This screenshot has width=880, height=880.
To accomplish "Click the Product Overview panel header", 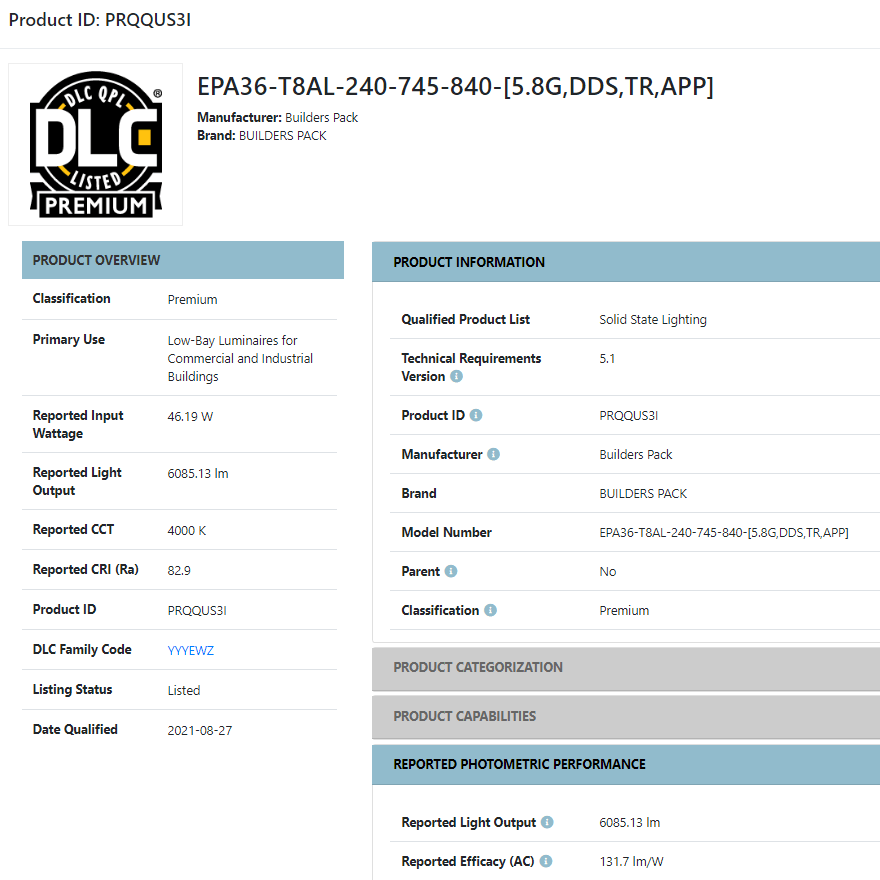I will (x=183, y=260).
